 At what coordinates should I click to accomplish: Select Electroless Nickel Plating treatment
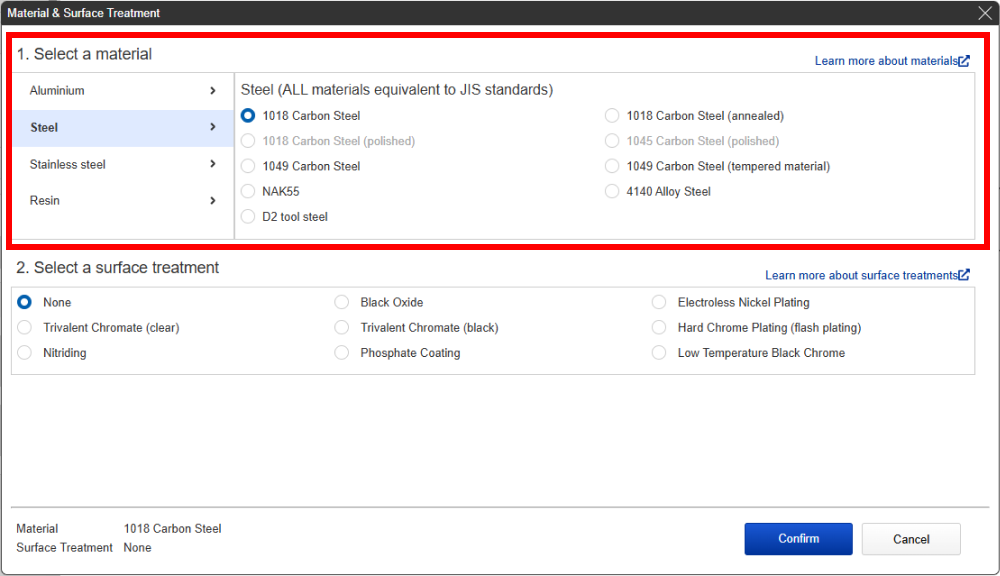click(x=658, y=302)
